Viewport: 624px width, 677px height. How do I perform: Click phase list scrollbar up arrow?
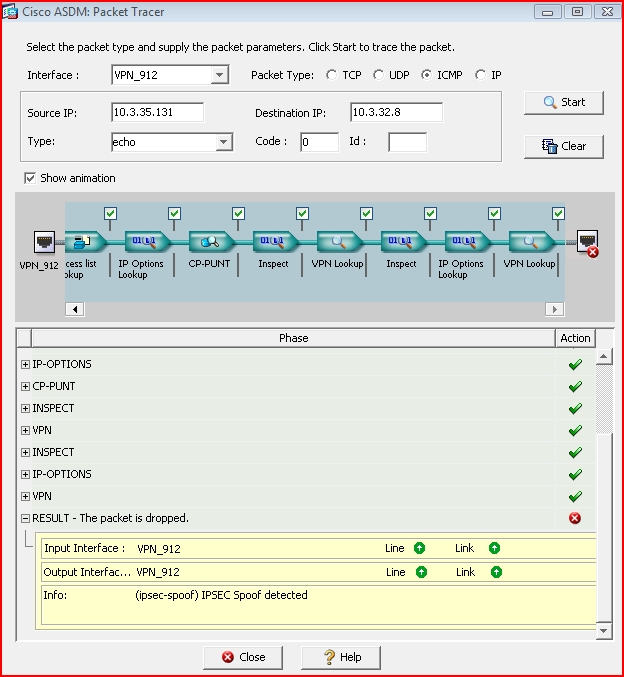tap(604, 357)
